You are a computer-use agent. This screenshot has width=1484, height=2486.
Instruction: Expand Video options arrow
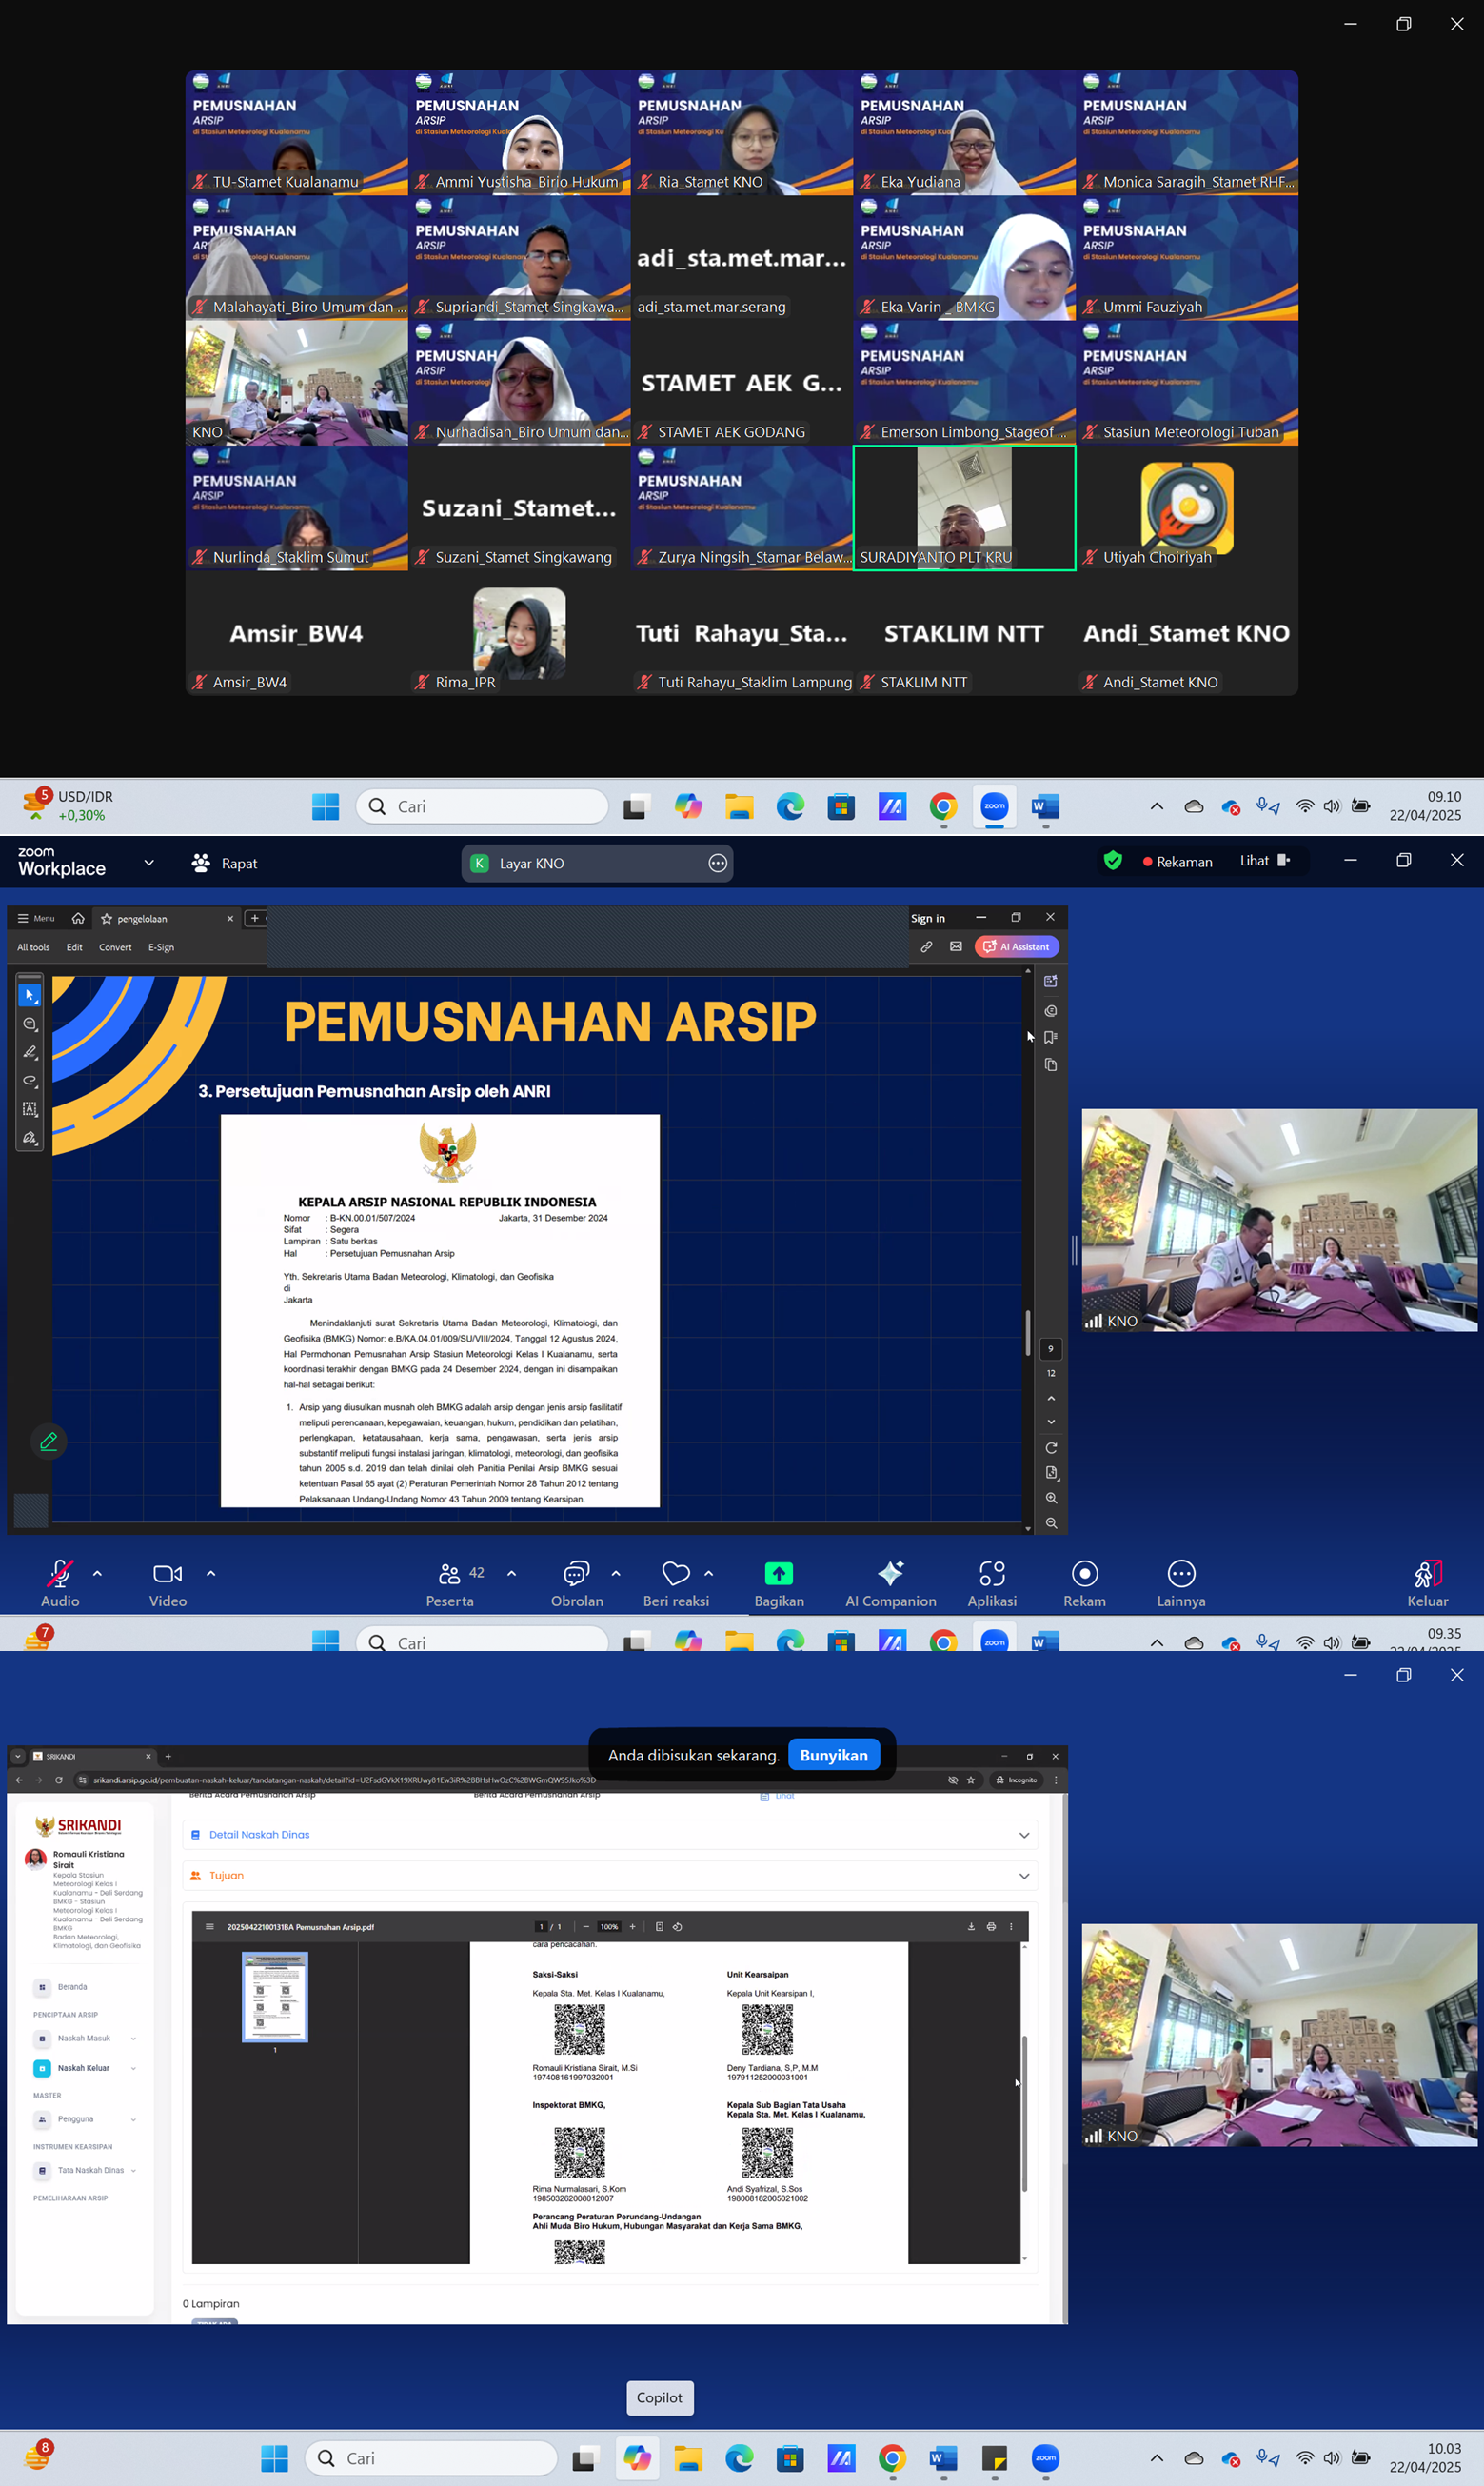(211, 1573)
